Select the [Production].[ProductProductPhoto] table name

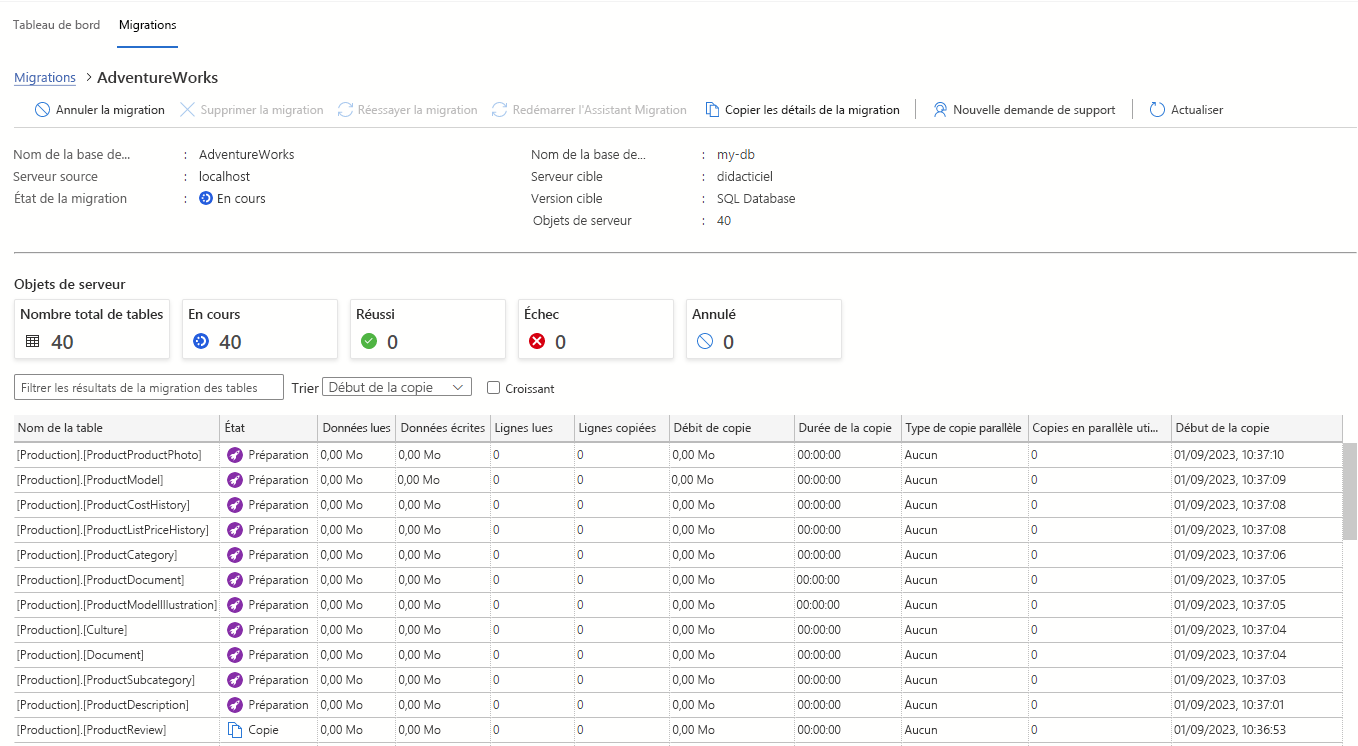click(110, 455)
